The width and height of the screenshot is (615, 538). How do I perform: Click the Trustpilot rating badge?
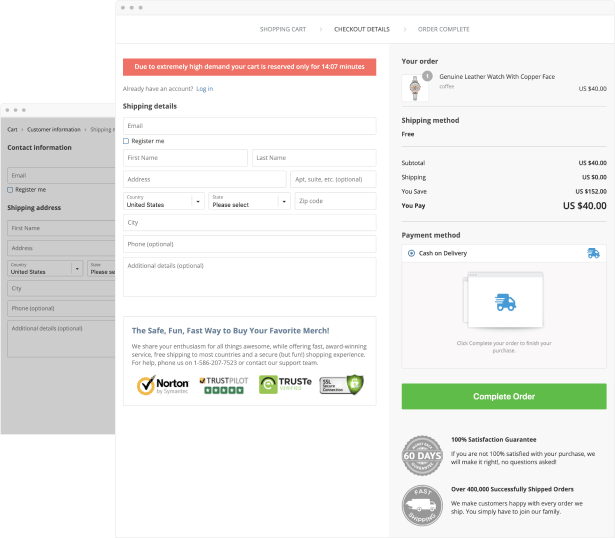222,385
